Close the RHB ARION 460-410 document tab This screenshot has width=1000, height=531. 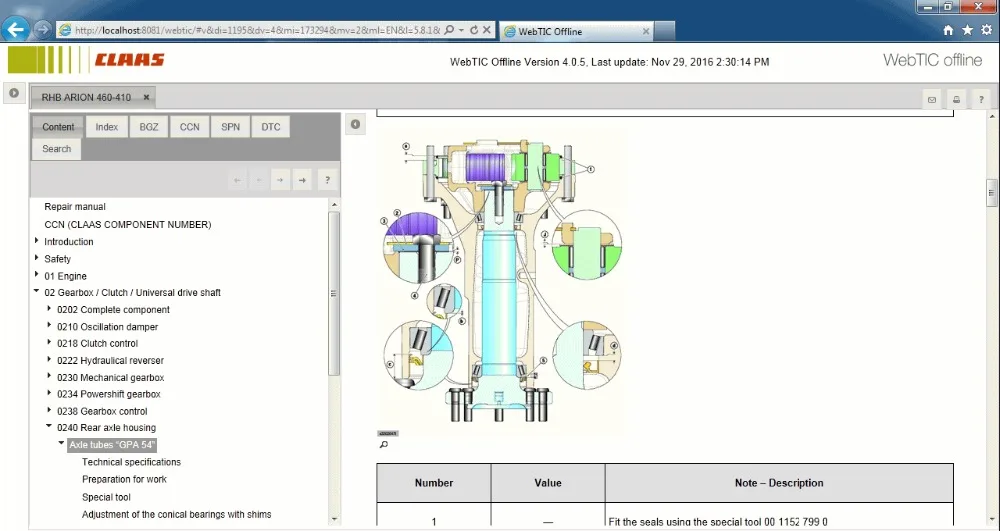(x=146, y=98)
